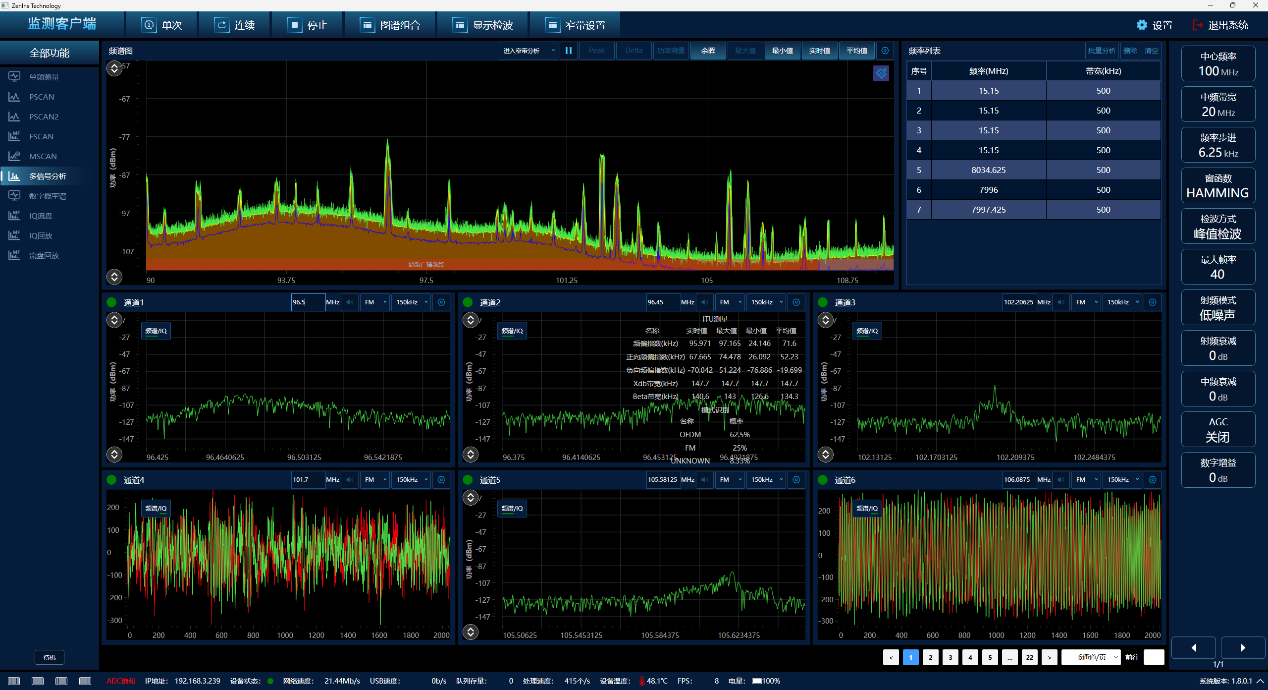This screenshot has height=690, width=1268.
Task: Click the blue eraser icon on the spectrum plot
Action: tap(881, 73)
